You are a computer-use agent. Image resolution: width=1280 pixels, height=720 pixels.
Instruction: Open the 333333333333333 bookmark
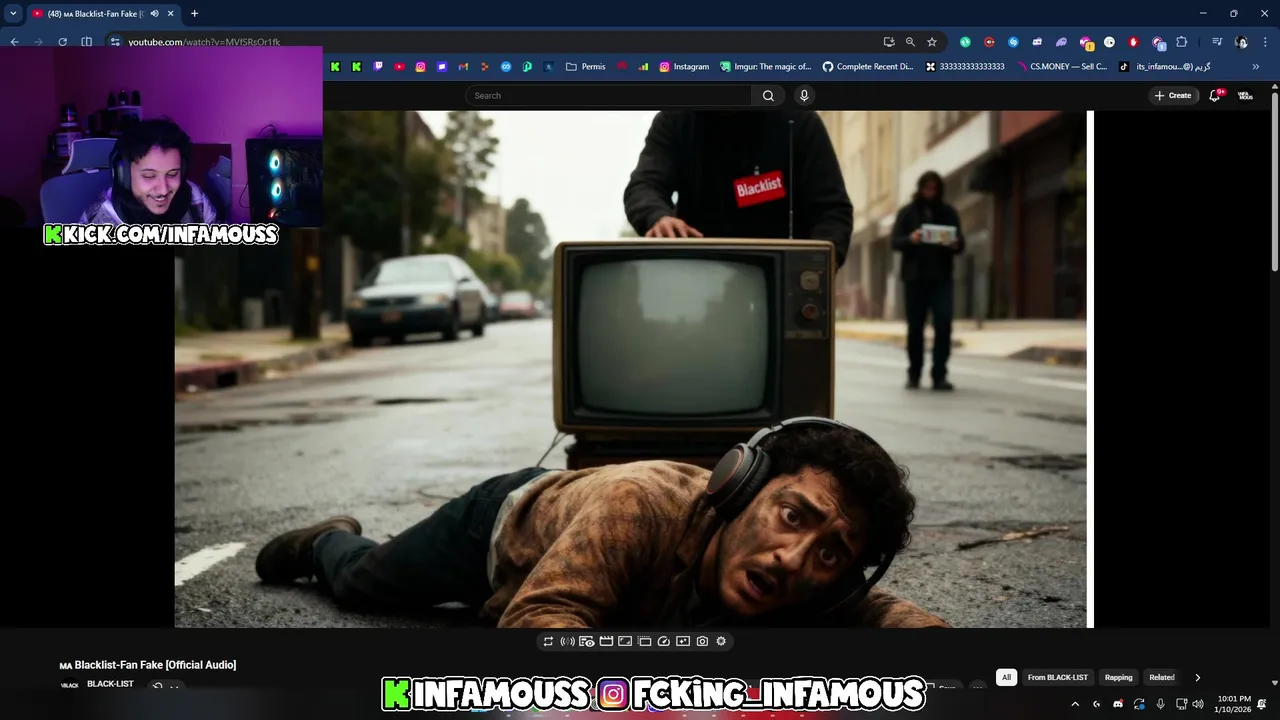tap(965, 67)
